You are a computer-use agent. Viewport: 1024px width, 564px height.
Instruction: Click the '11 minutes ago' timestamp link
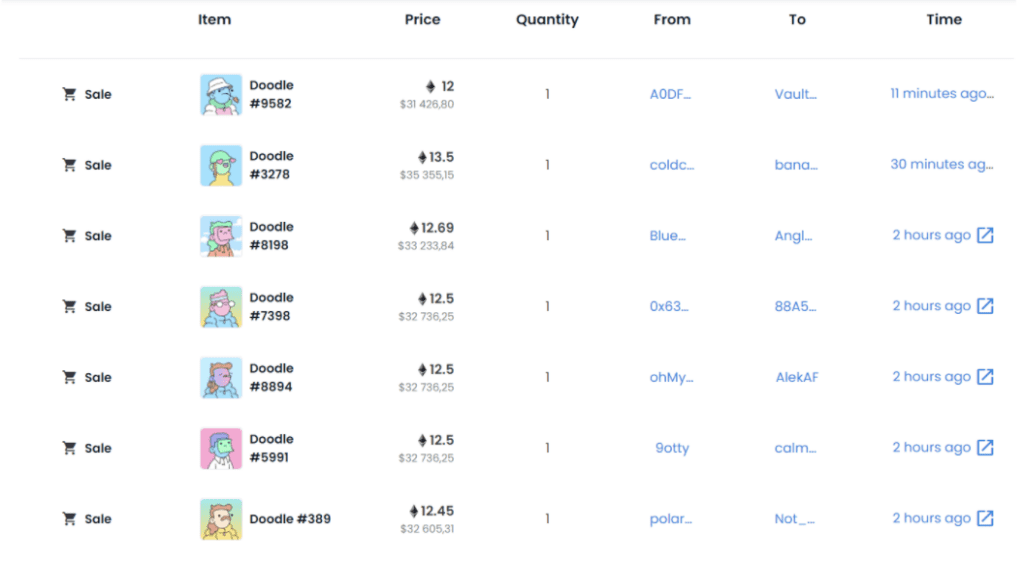(942, 94)
